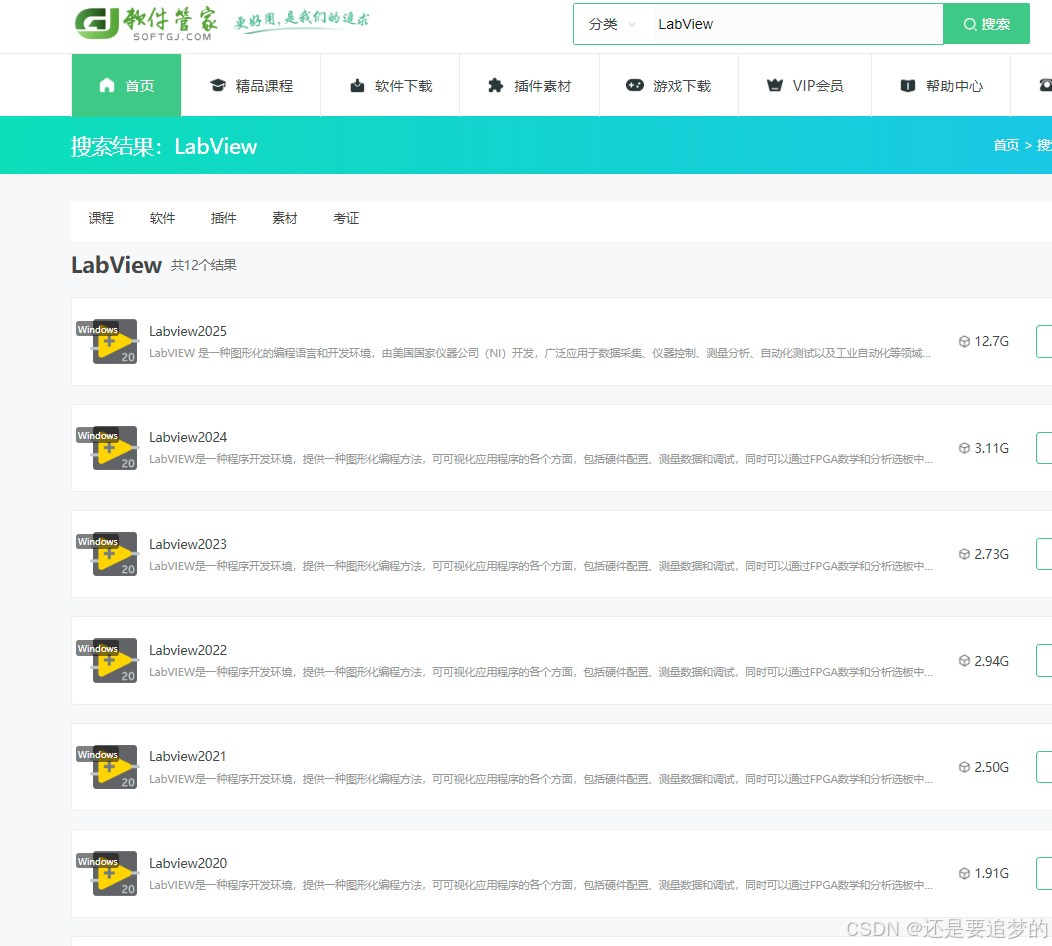
Task: Click the home icon beside 首页 in the navigation bar
Action: (x=107, y=85)
